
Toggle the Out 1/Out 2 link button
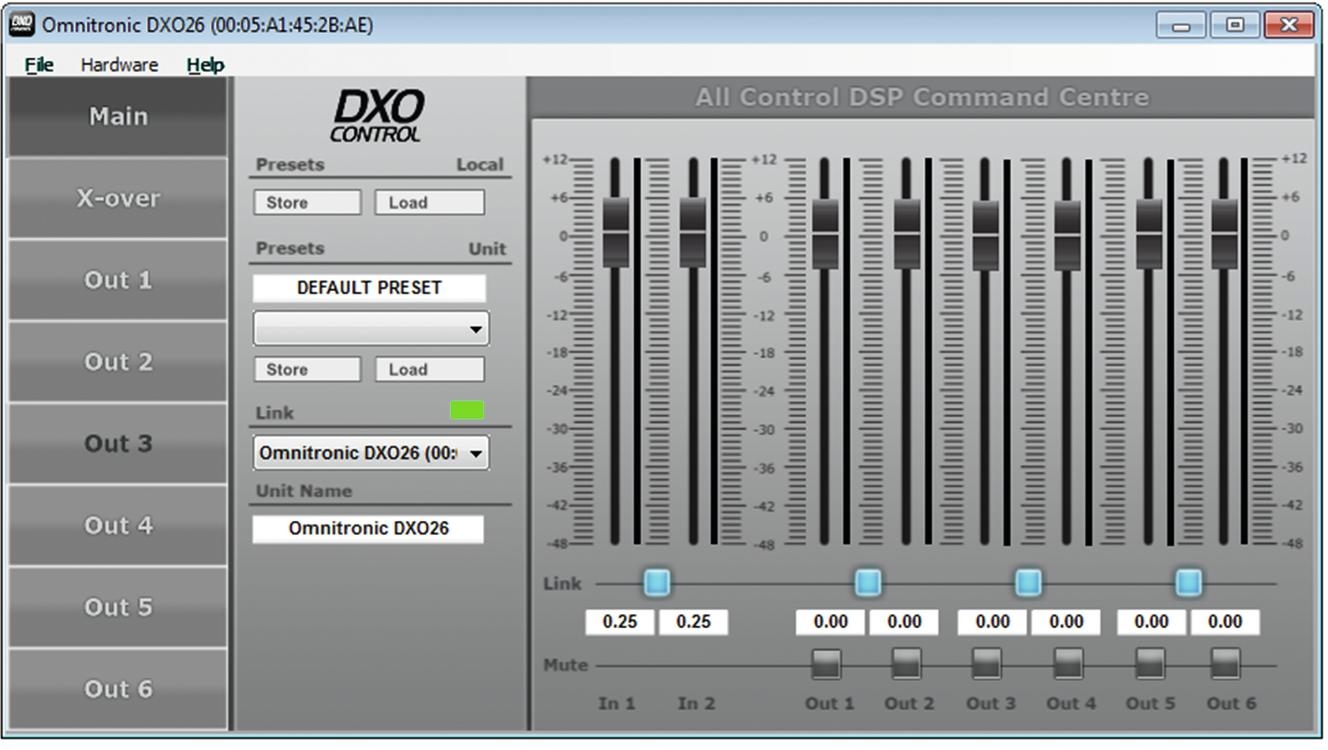(868, 582)
